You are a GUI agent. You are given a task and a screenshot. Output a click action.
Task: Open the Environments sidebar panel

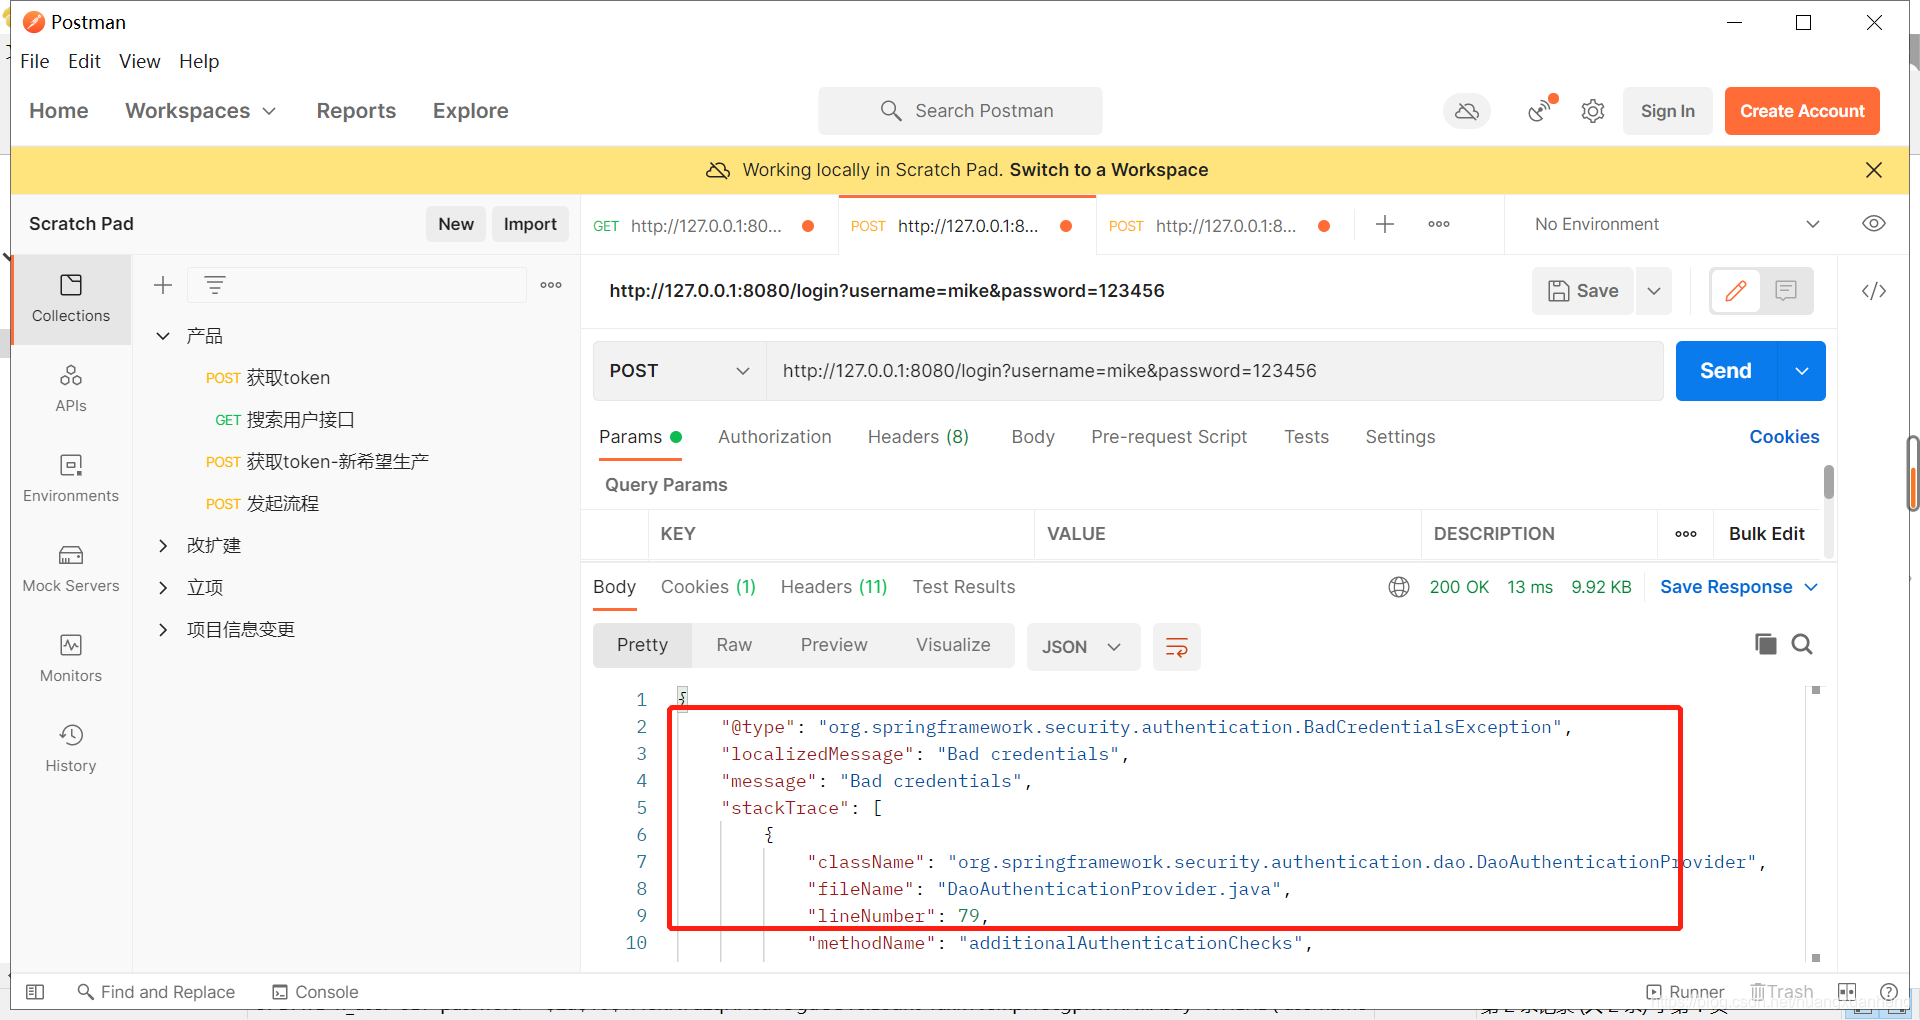tap(71, 479)
